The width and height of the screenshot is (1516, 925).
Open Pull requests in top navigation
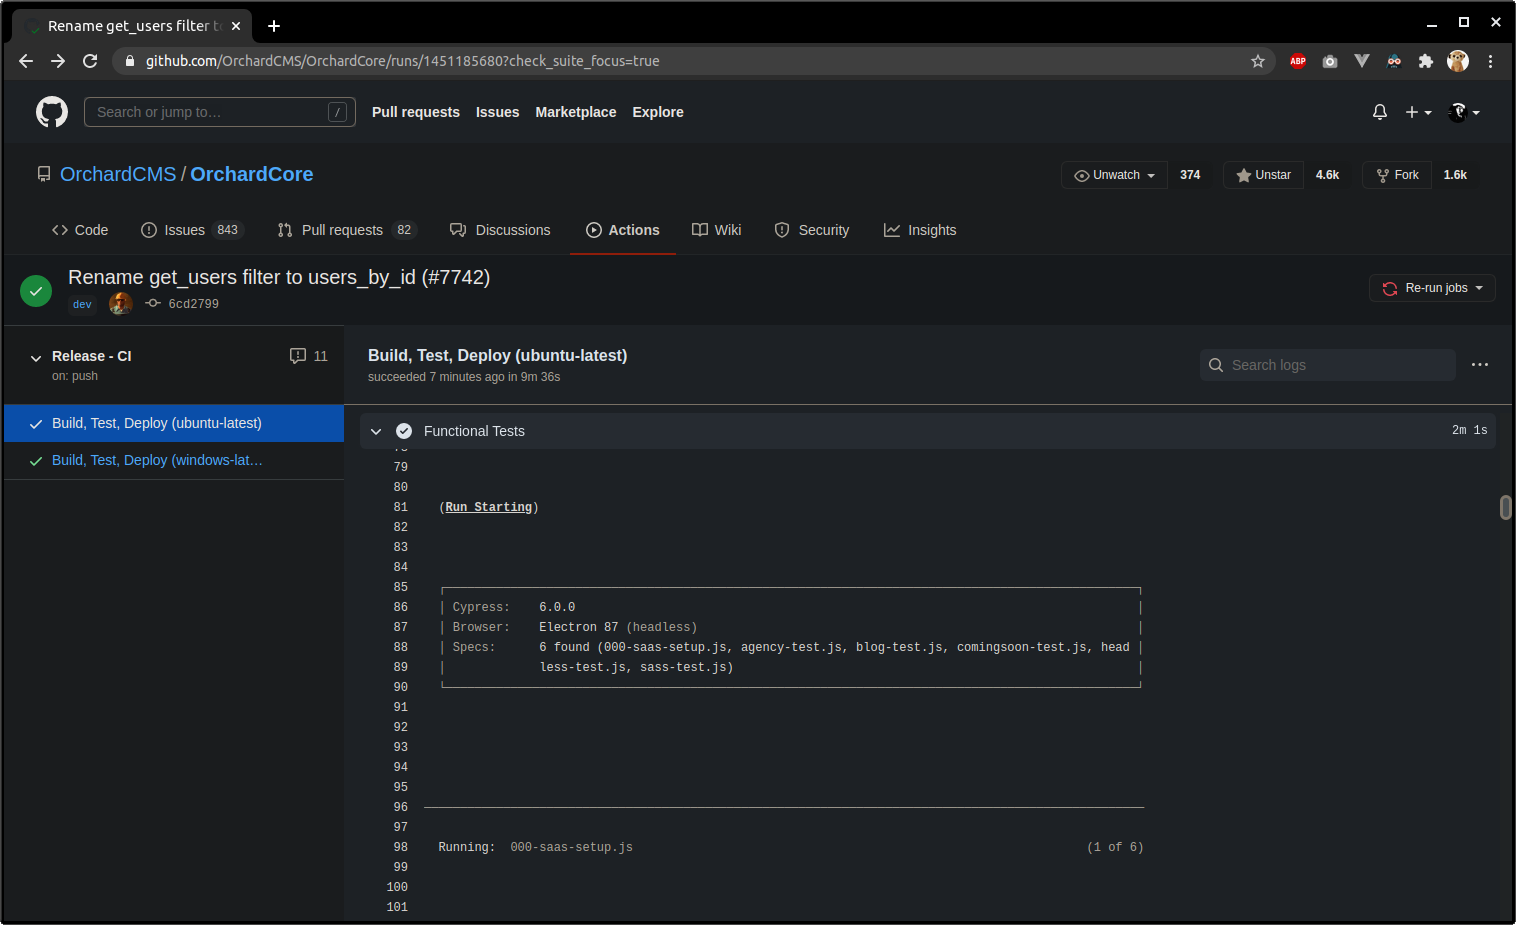pos(416,112)
